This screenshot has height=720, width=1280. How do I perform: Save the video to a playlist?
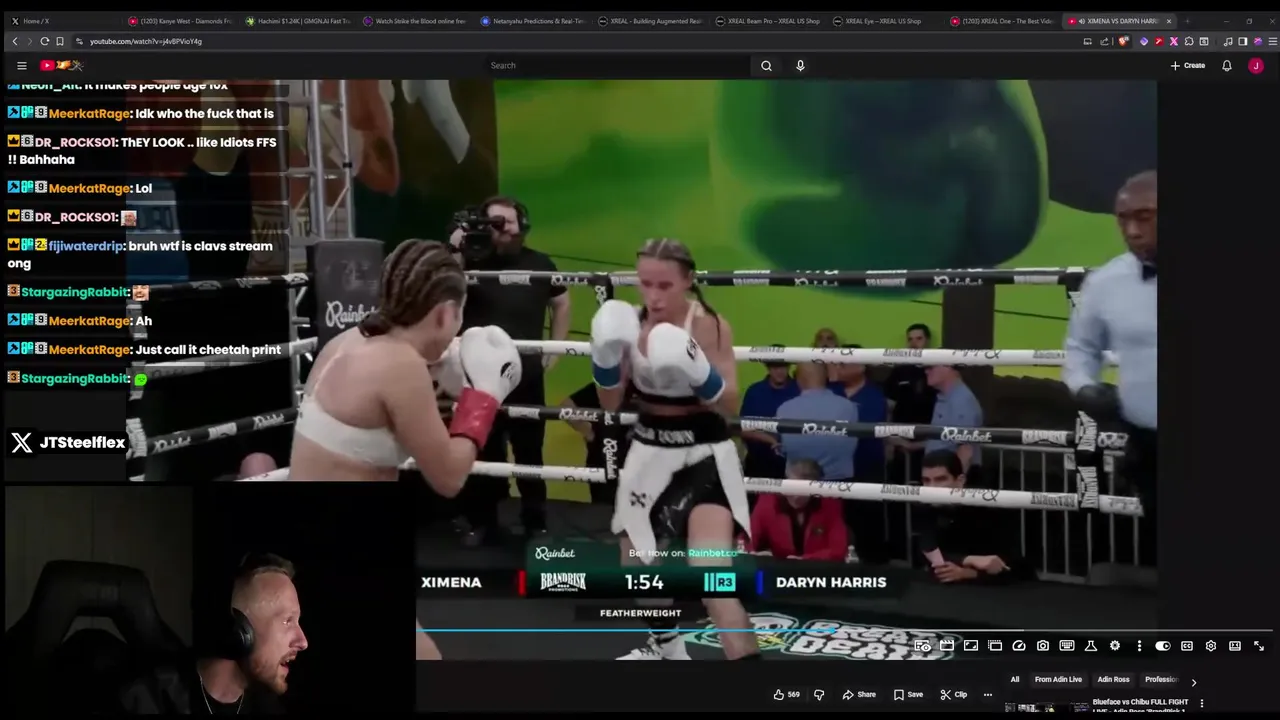908,694
